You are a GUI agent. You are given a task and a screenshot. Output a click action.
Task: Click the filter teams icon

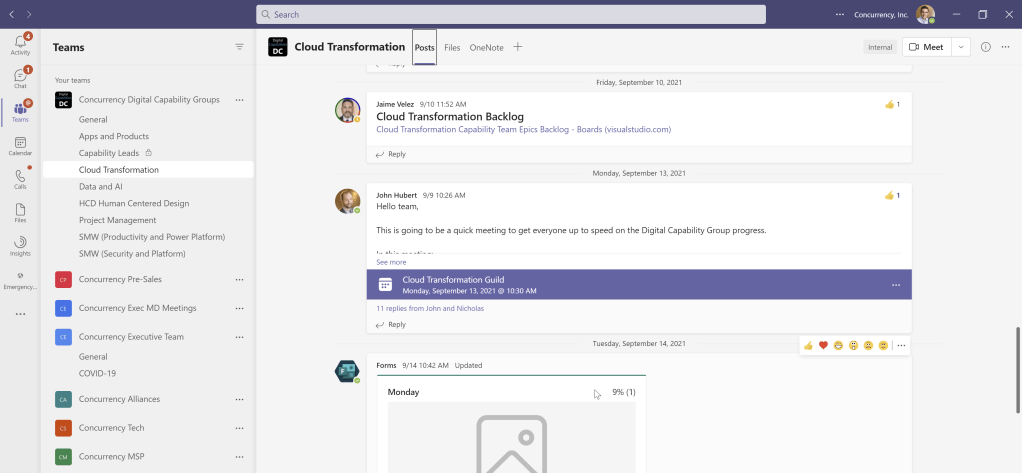tap(239, 47)
